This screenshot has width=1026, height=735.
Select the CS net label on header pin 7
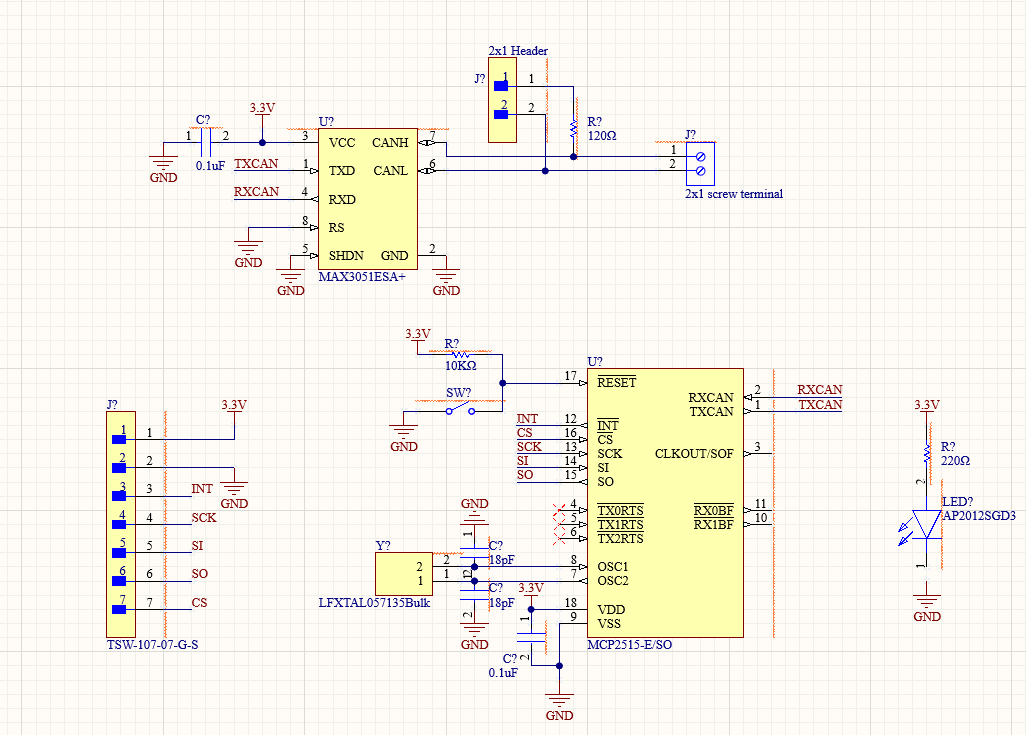click(x=199, y=602)
